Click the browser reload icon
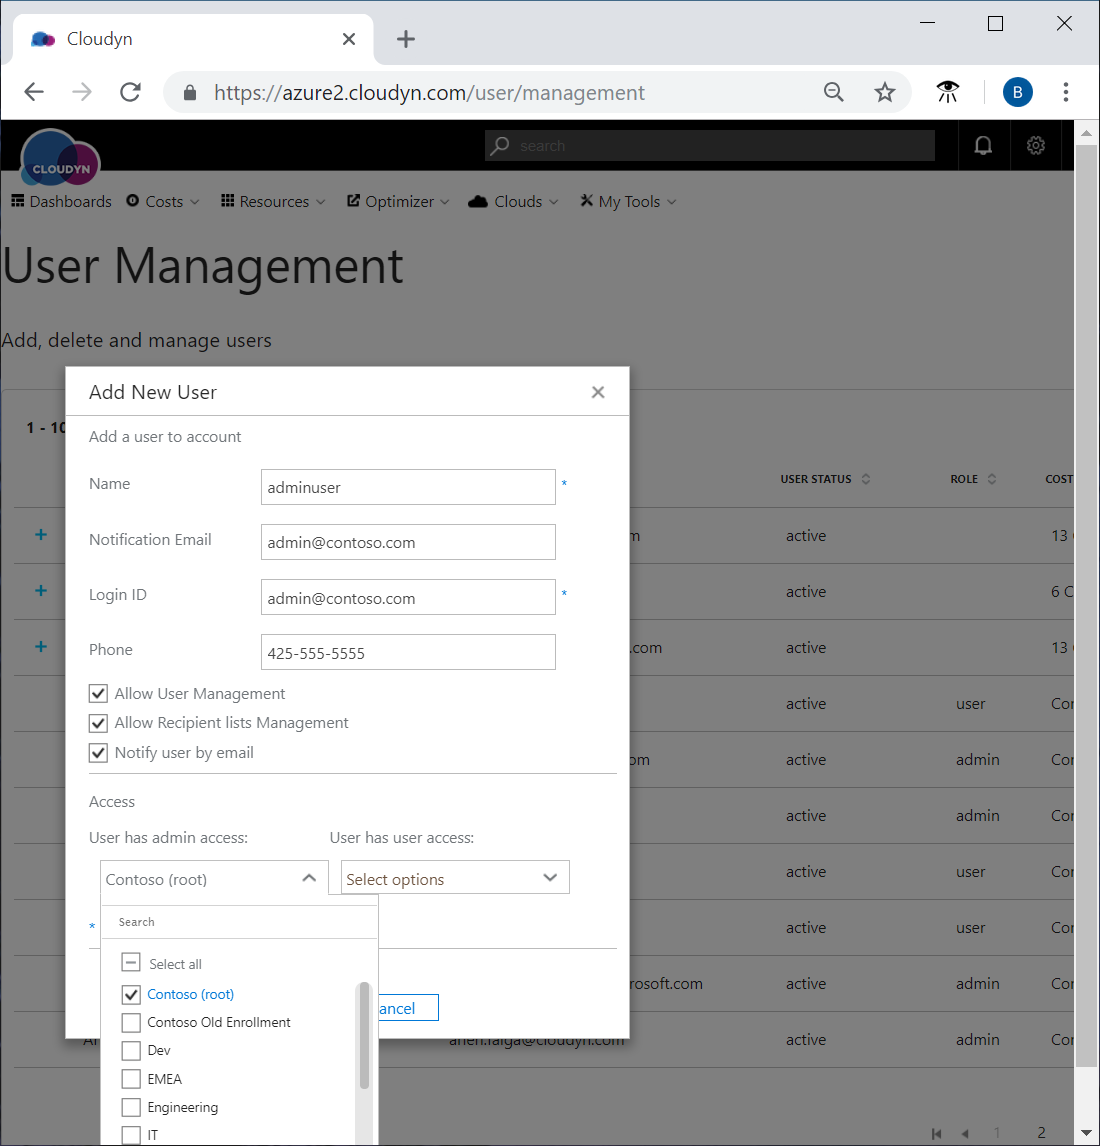1100x1146 pixels. [x=130, y=92]
